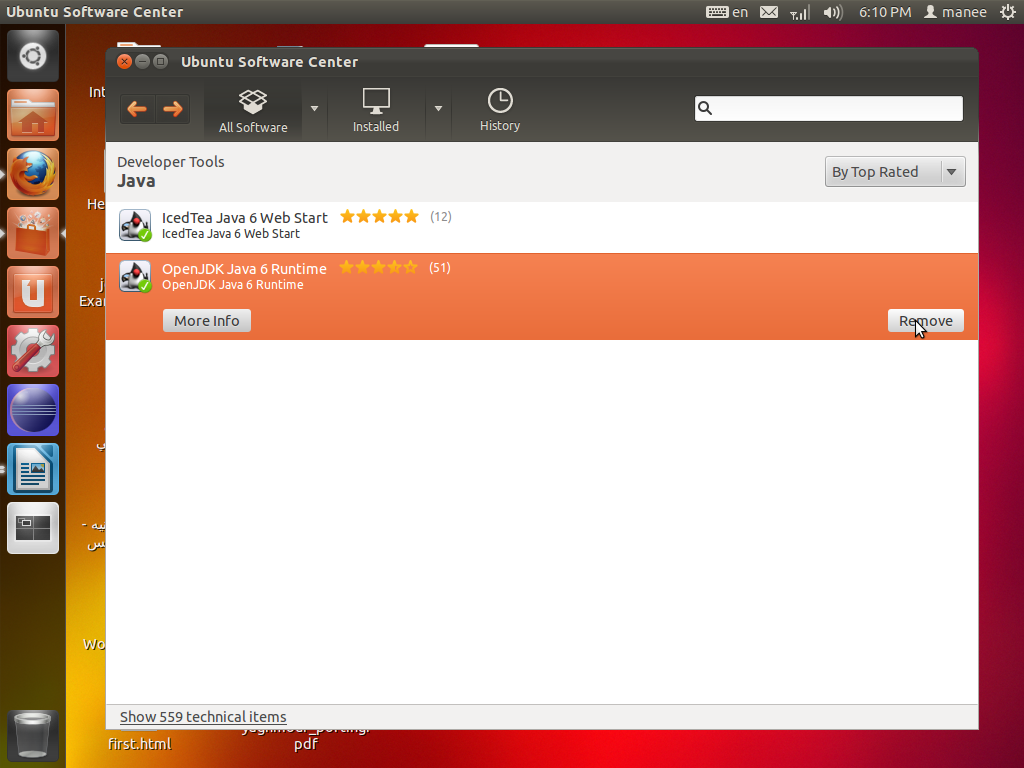Open the messaging mail indicator
1024x768 pixels.
pos(769,12)
